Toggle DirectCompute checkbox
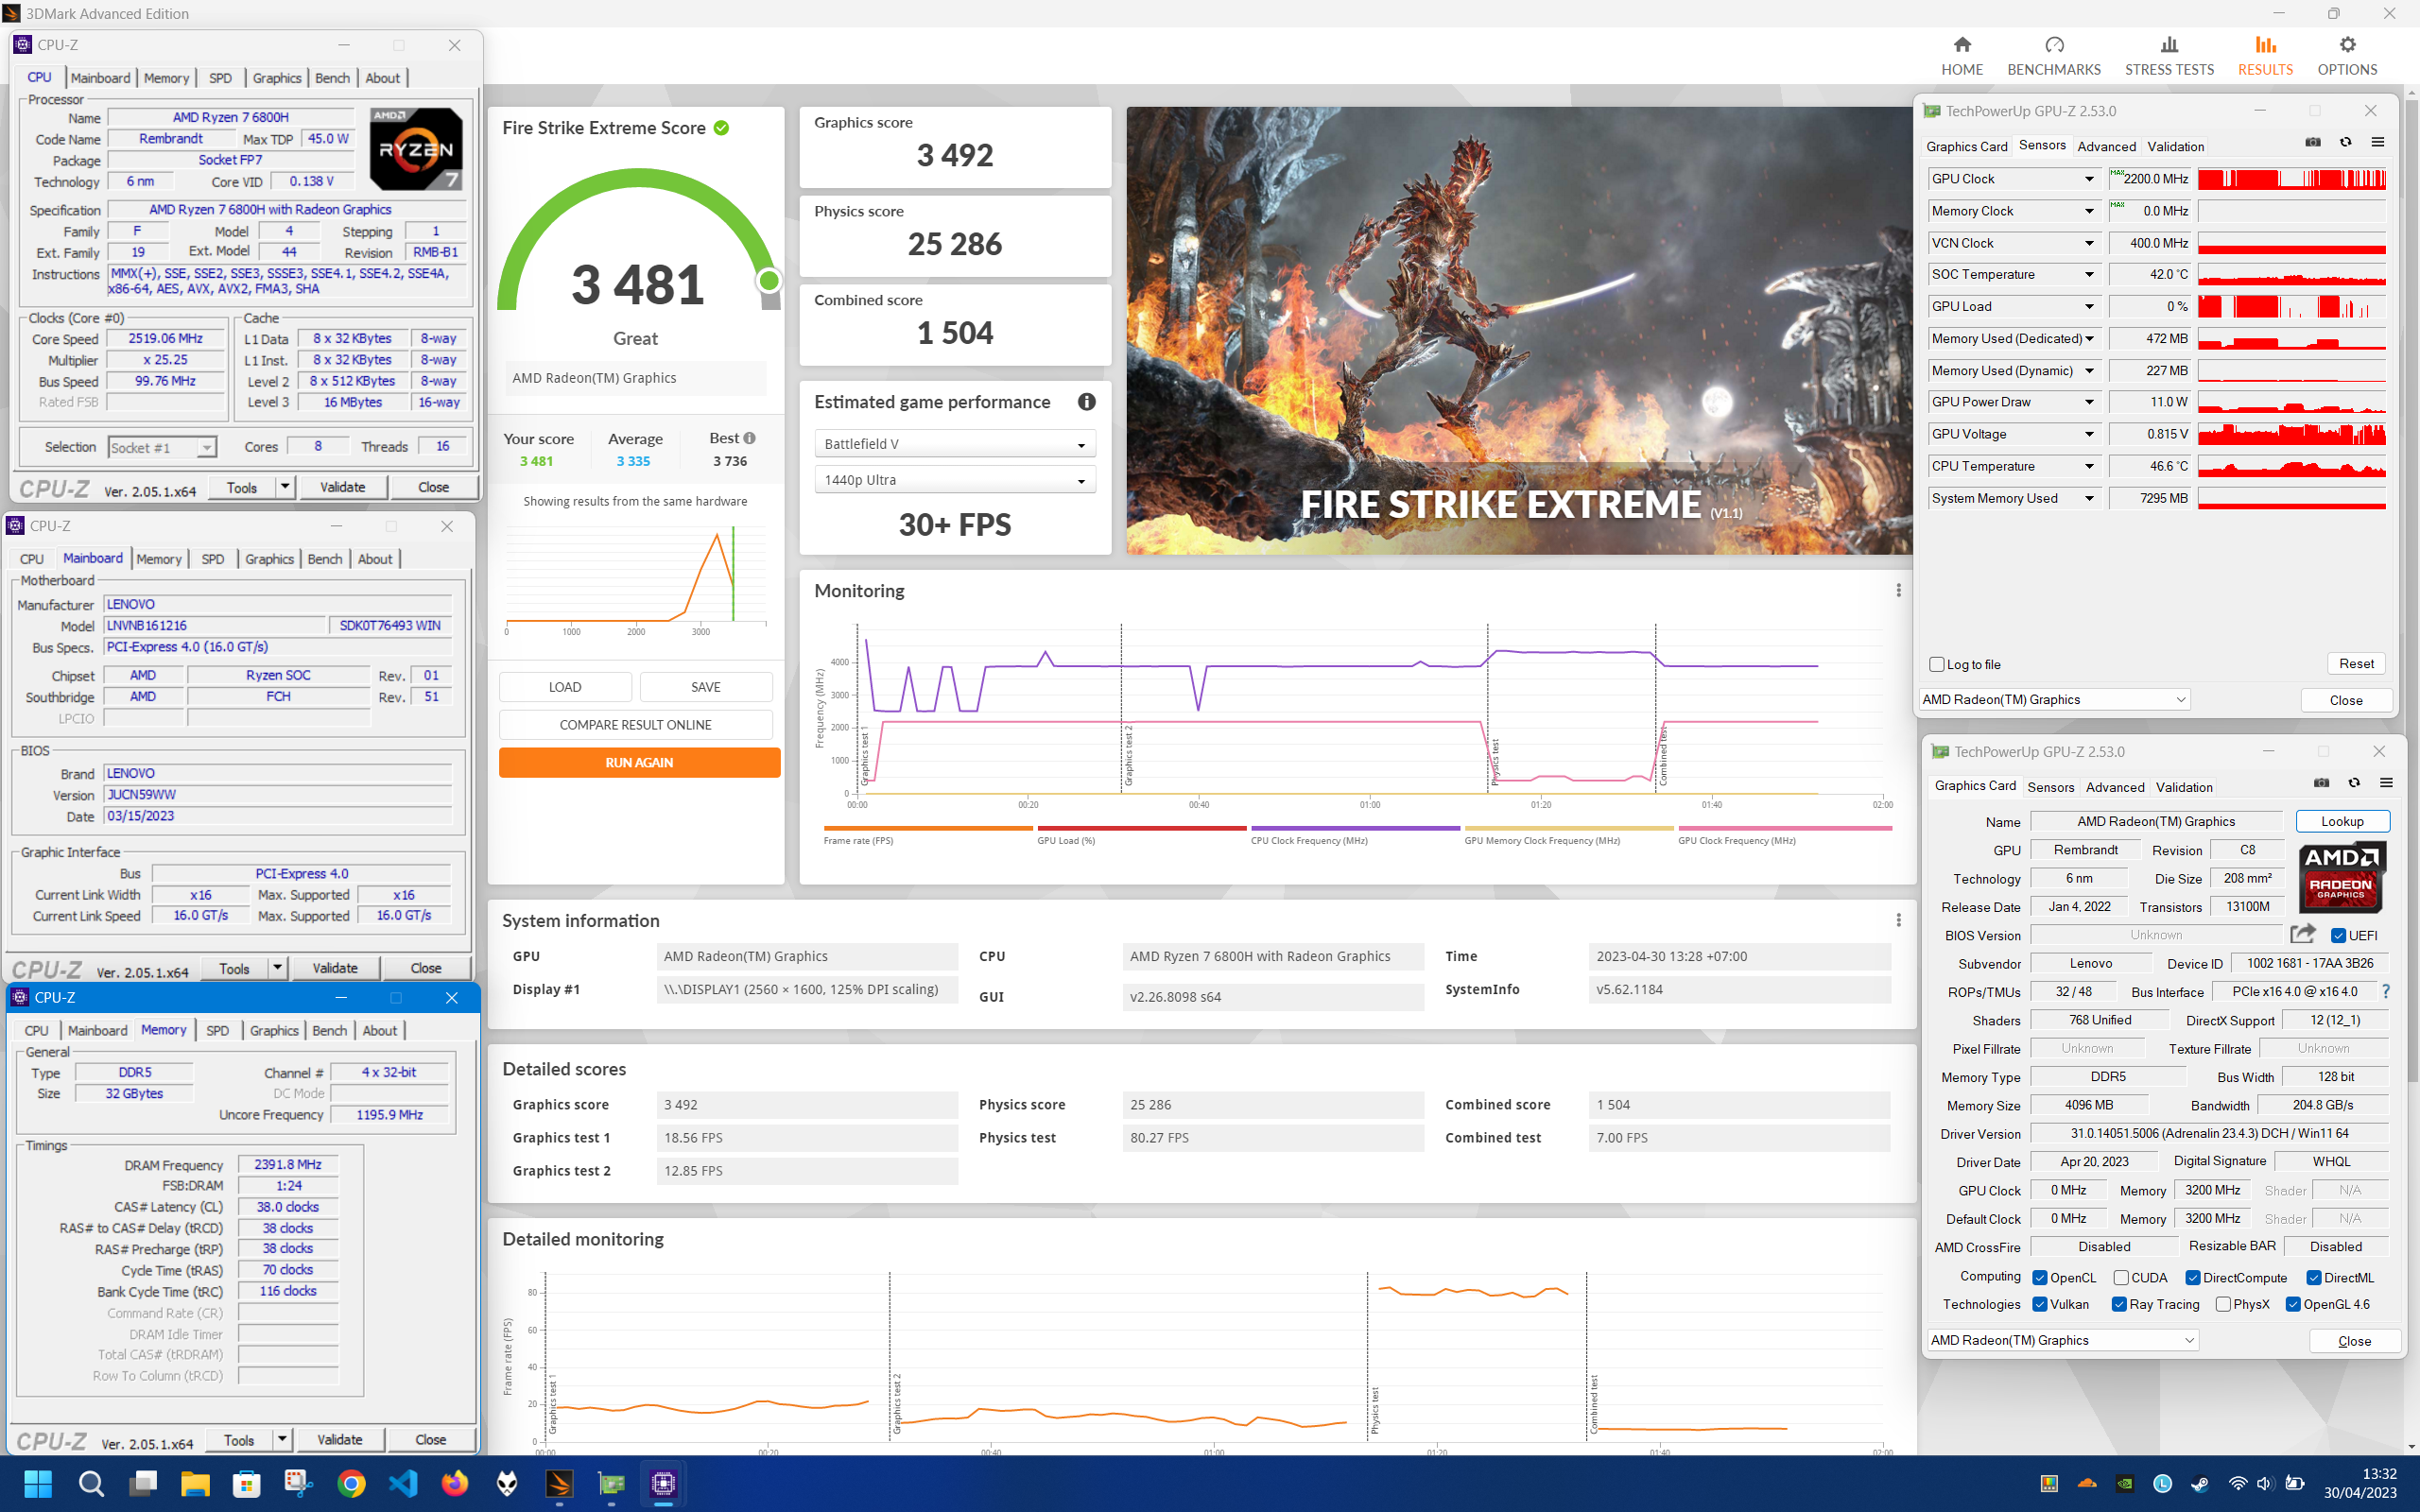 click(2193, 1277)
